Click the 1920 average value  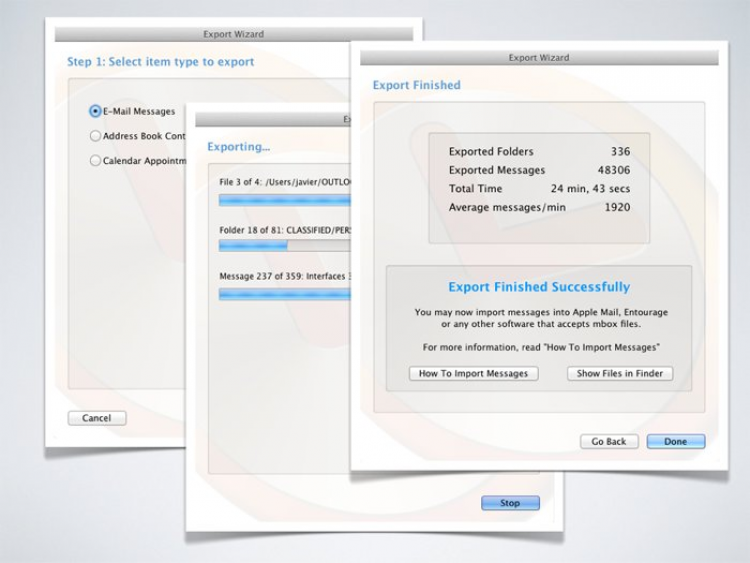click(618, 208)
